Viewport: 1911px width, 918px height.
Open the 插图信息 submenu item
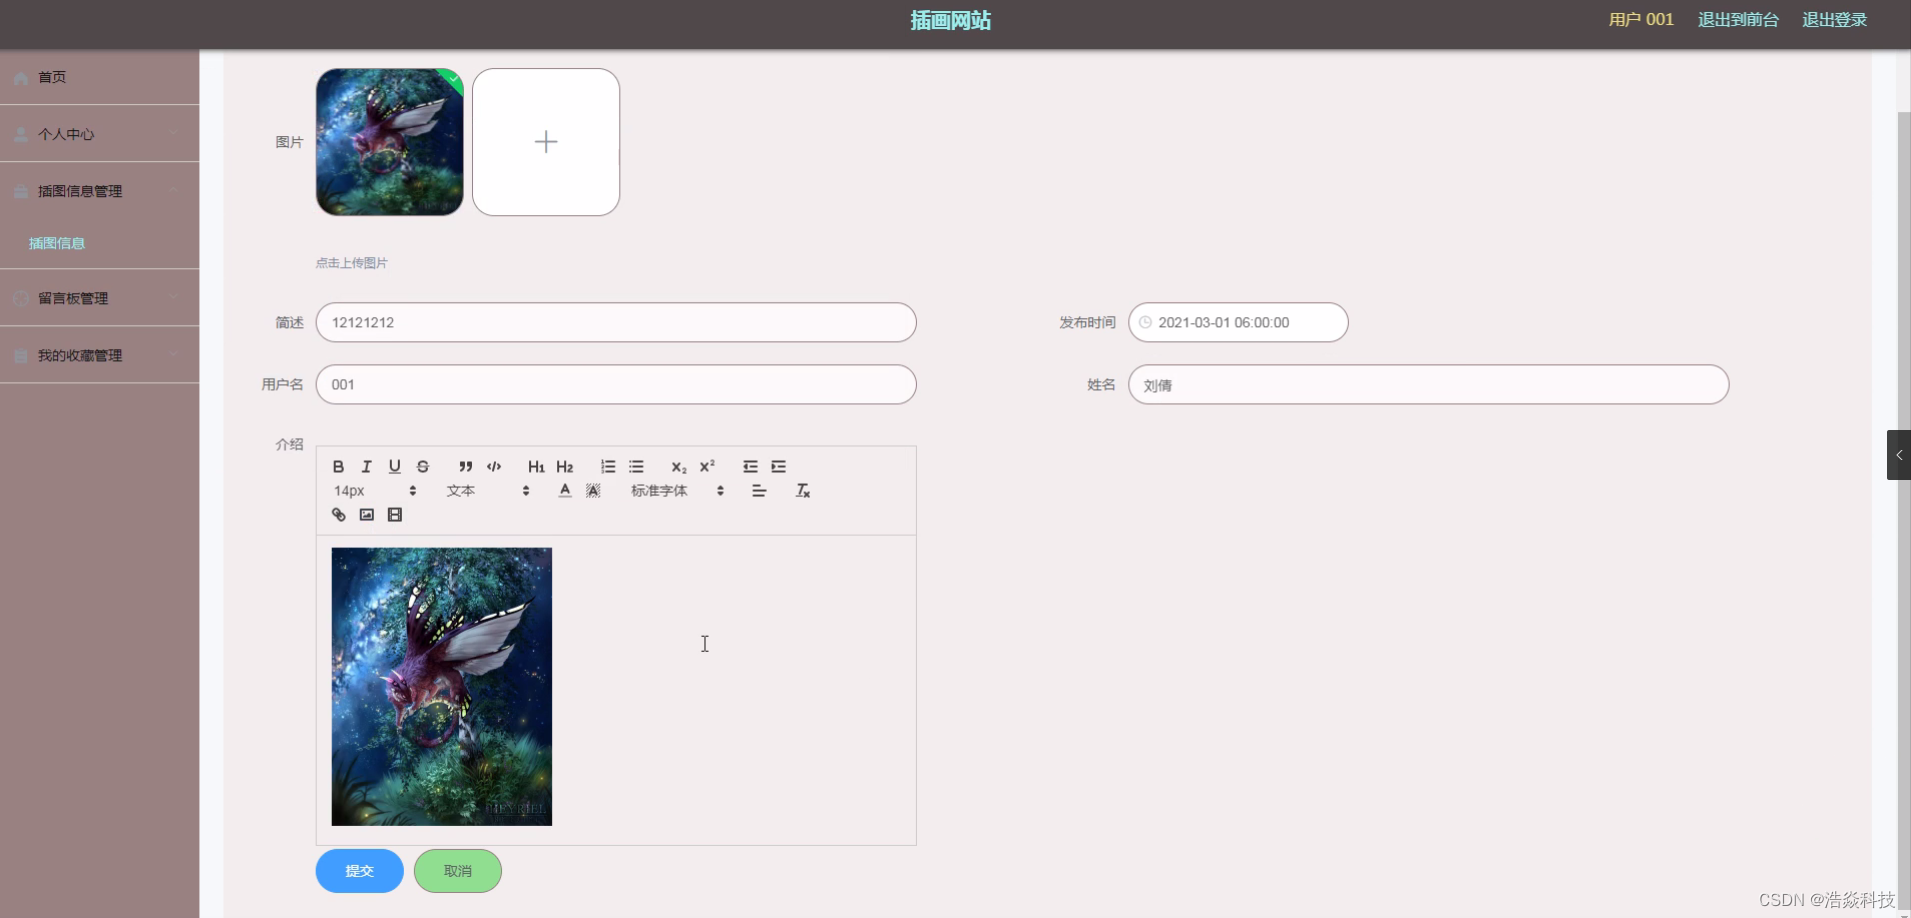[57, 243]
